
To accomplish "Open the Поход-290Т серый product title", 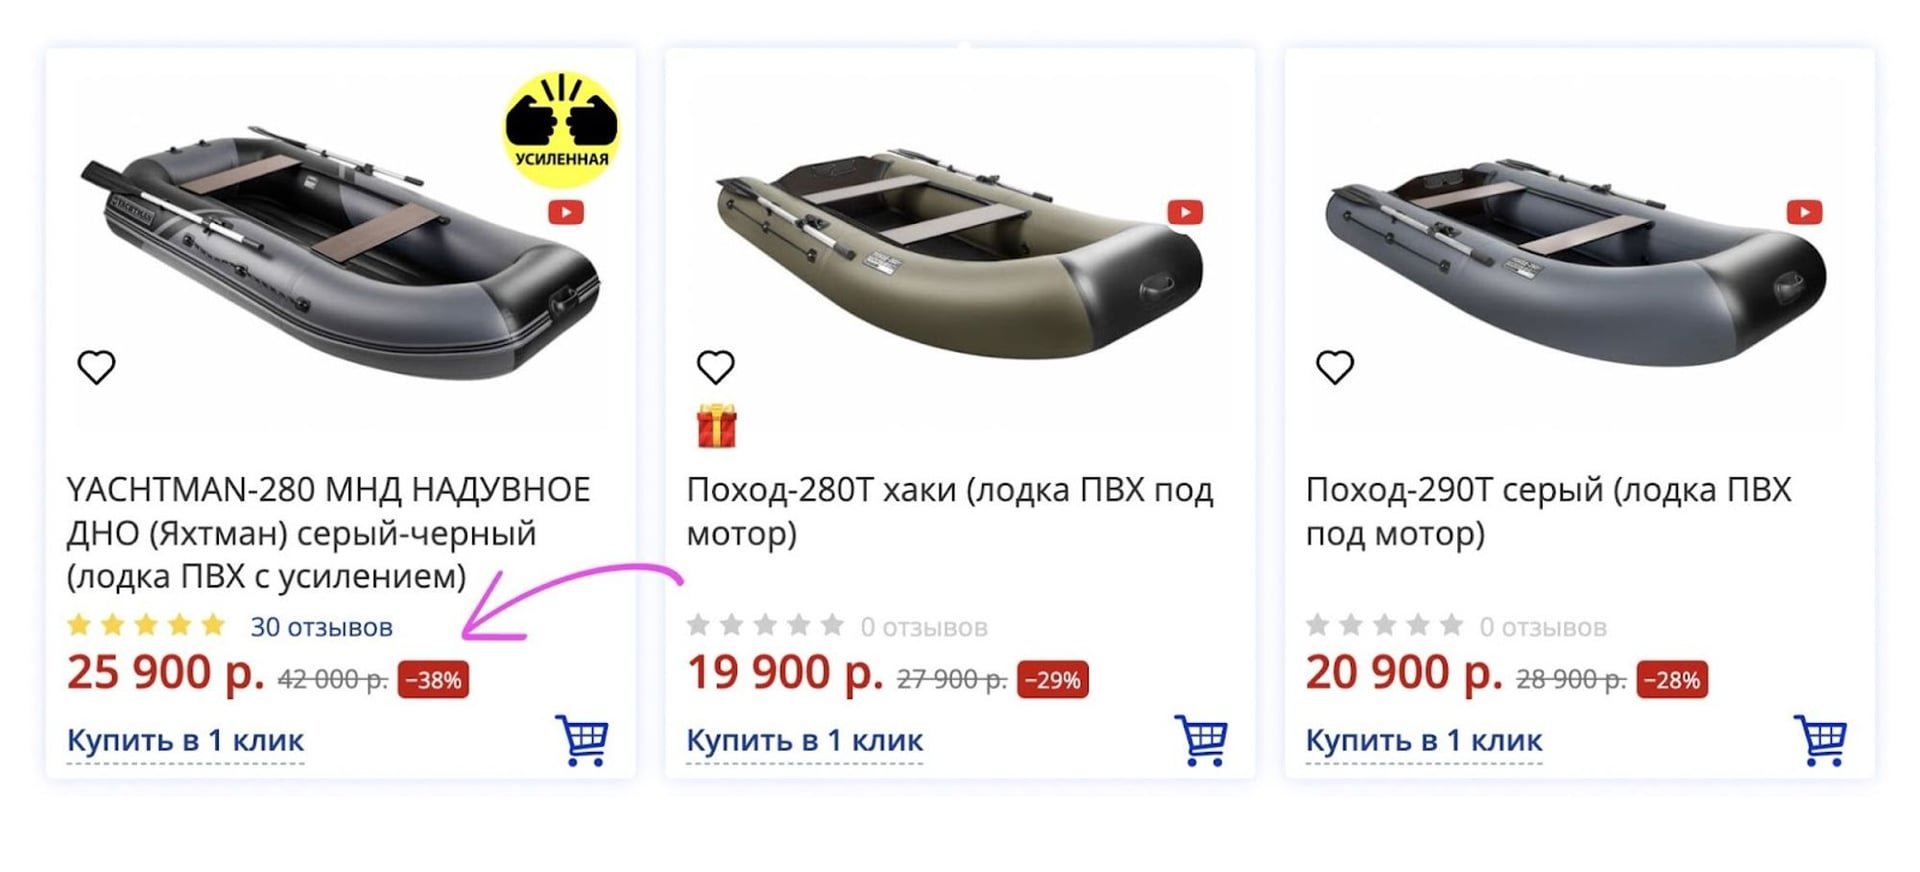I will (1548, 511).
